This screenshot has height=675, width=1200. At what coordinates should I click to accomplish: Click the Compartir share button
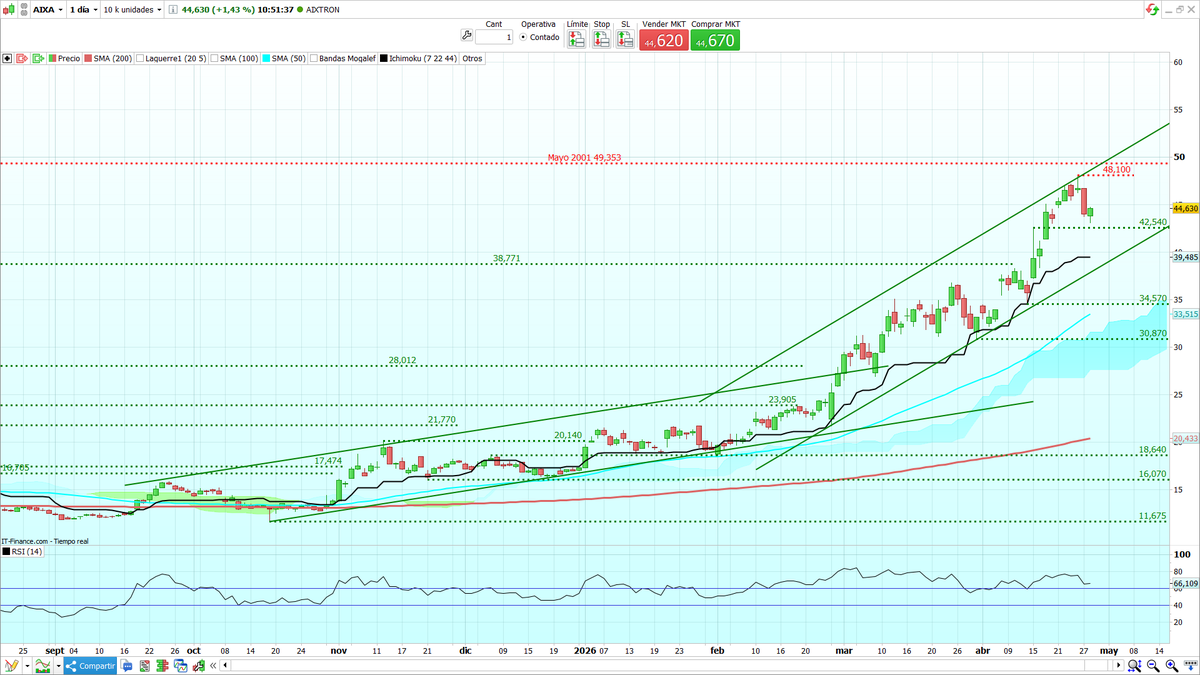pyautogui.click(x=90, y=666)
